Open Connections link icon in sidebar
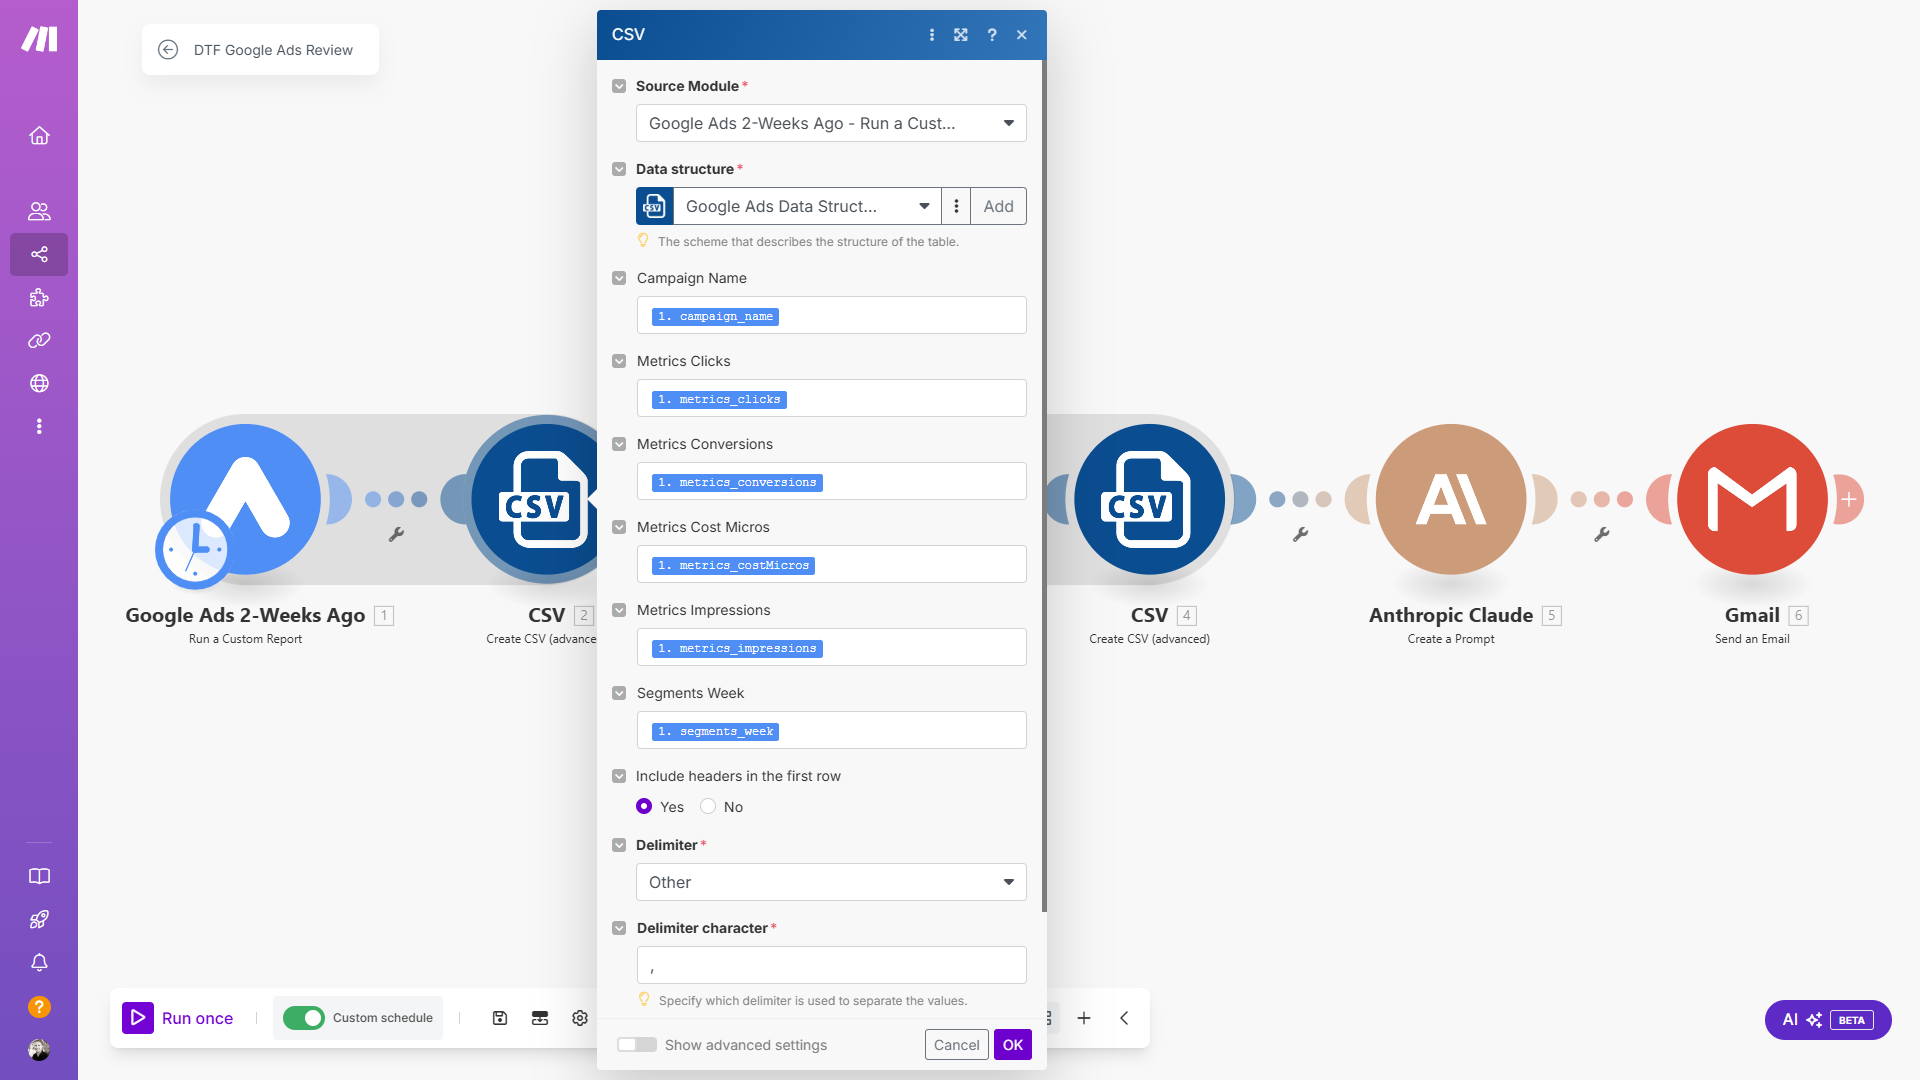 click(x=39, y=340)
